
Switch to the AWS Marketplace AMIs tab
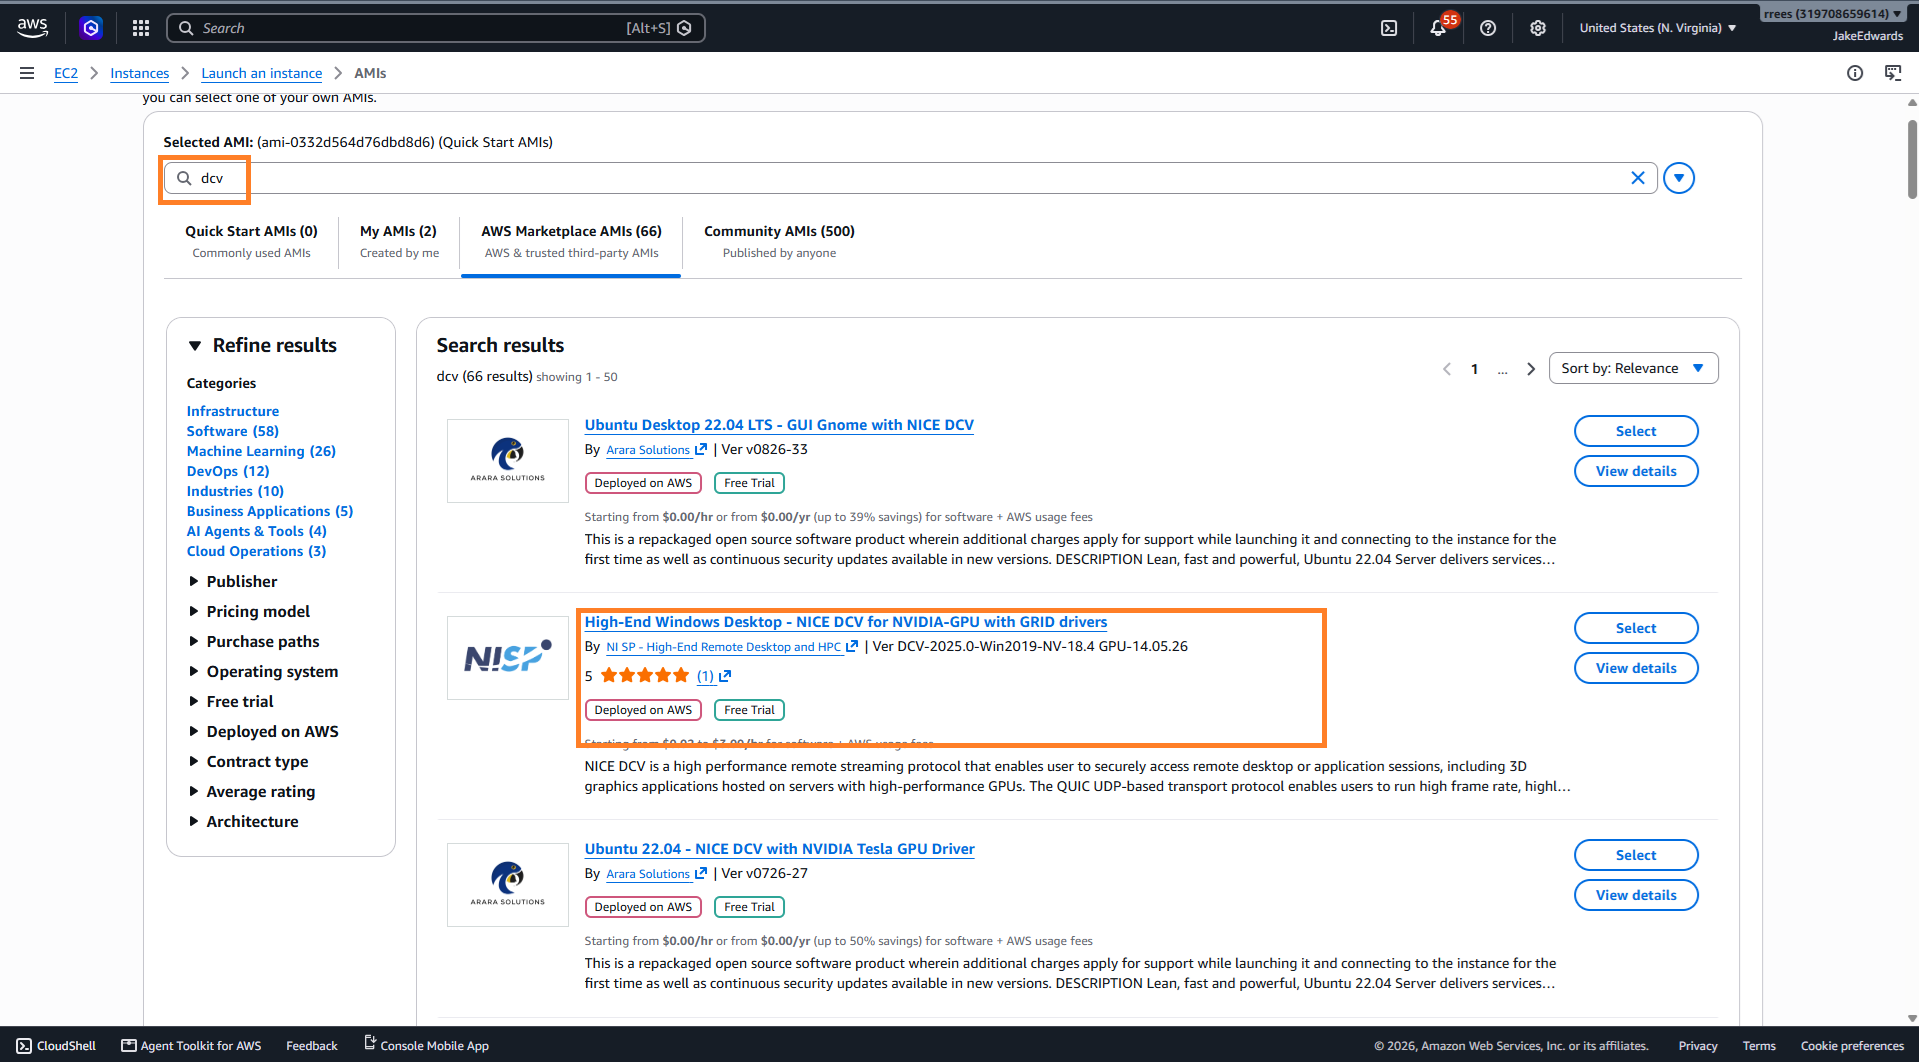(x=571, y=241)
